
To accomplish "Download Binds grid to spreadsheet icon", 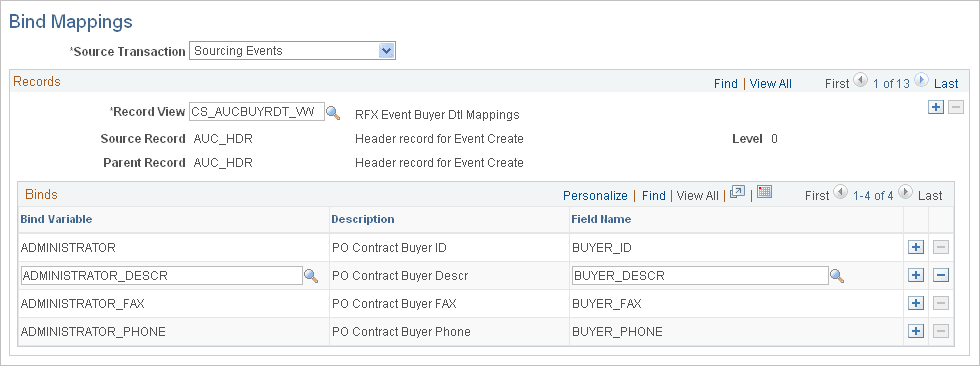I will point(764,192).
